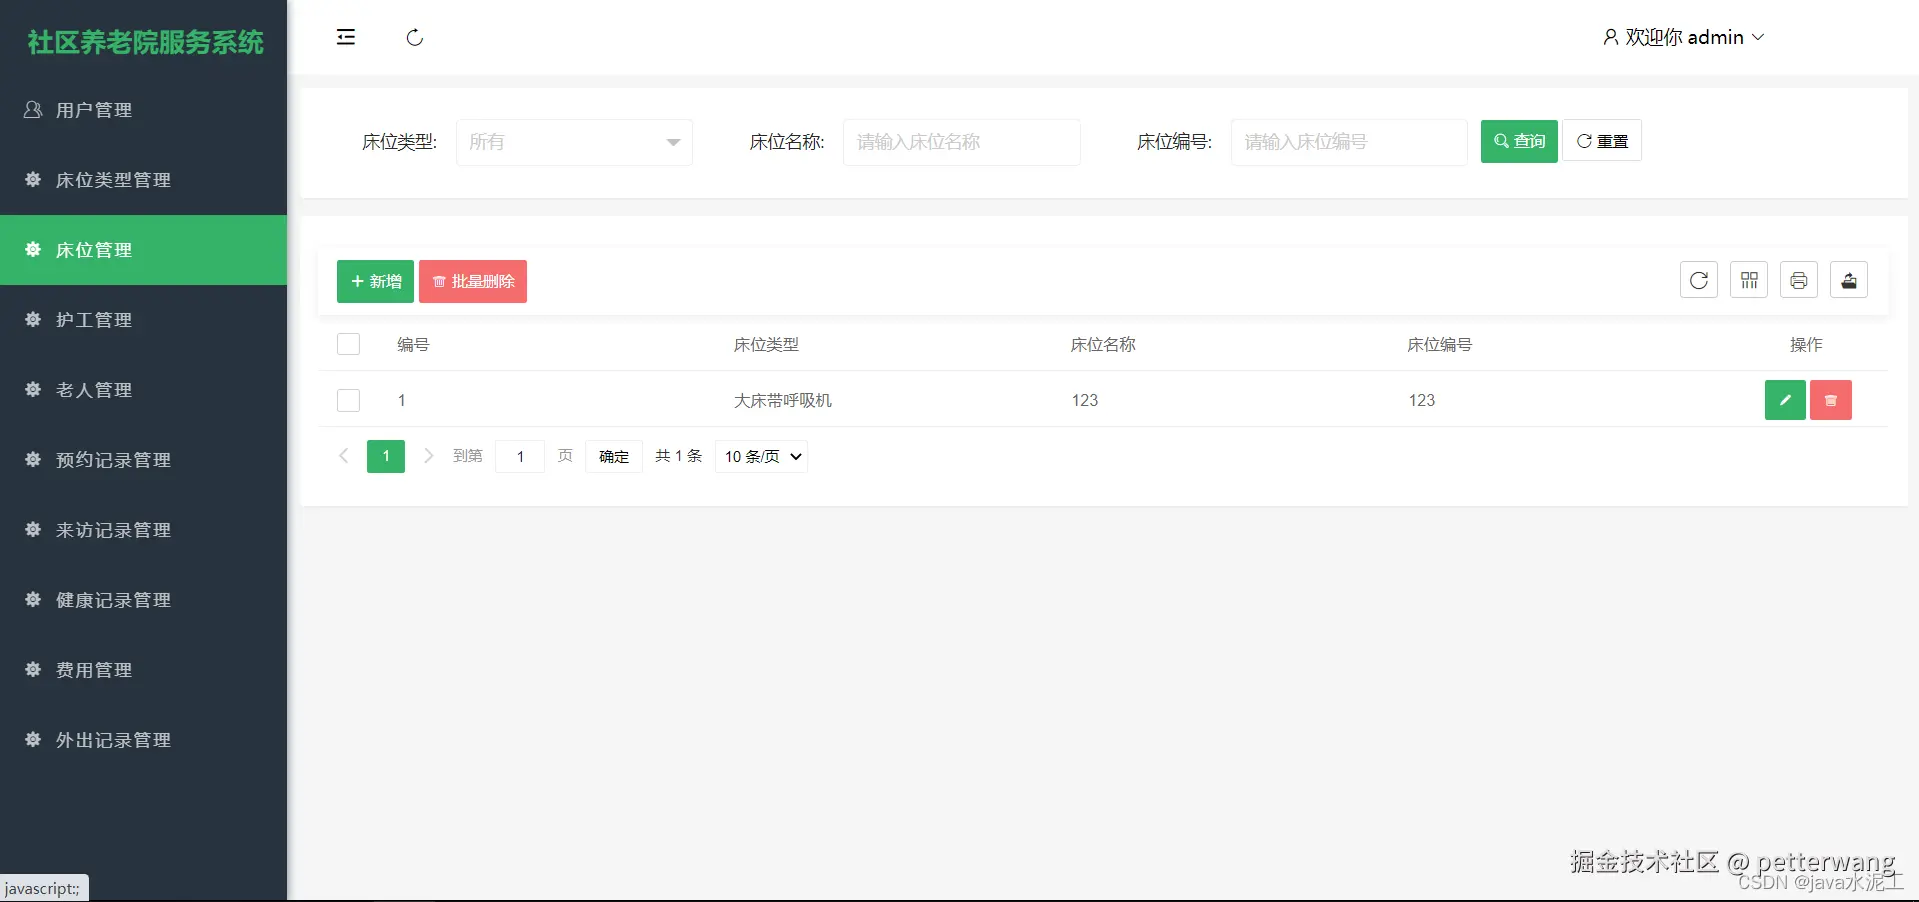Viewport: 1919px width, 902px height.
Task: Click the 重置 reset button
Action: point(1601,141)
